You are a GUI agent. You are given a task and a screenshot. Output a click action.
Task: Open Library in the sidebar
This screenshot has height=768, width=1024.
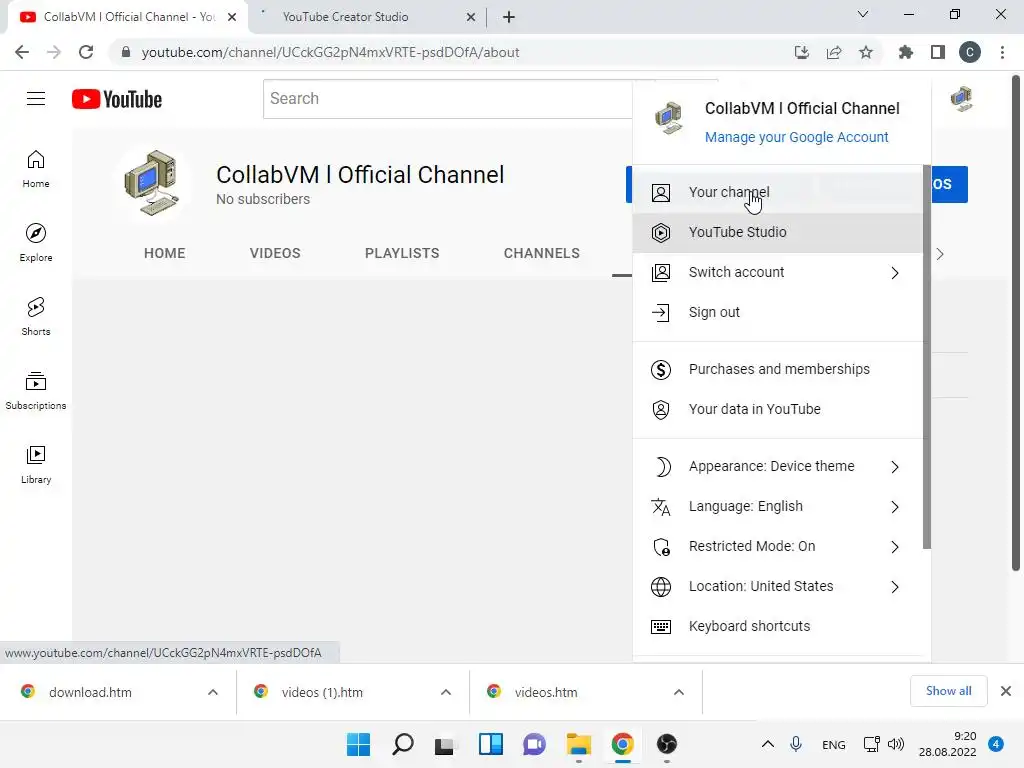coord(36,464)
